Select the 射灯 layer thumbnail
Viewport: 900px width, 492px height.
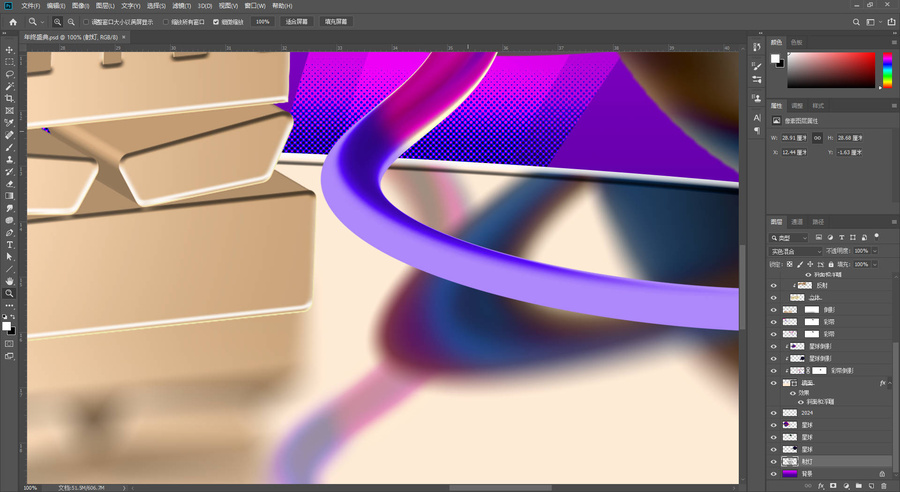[790, 462]
